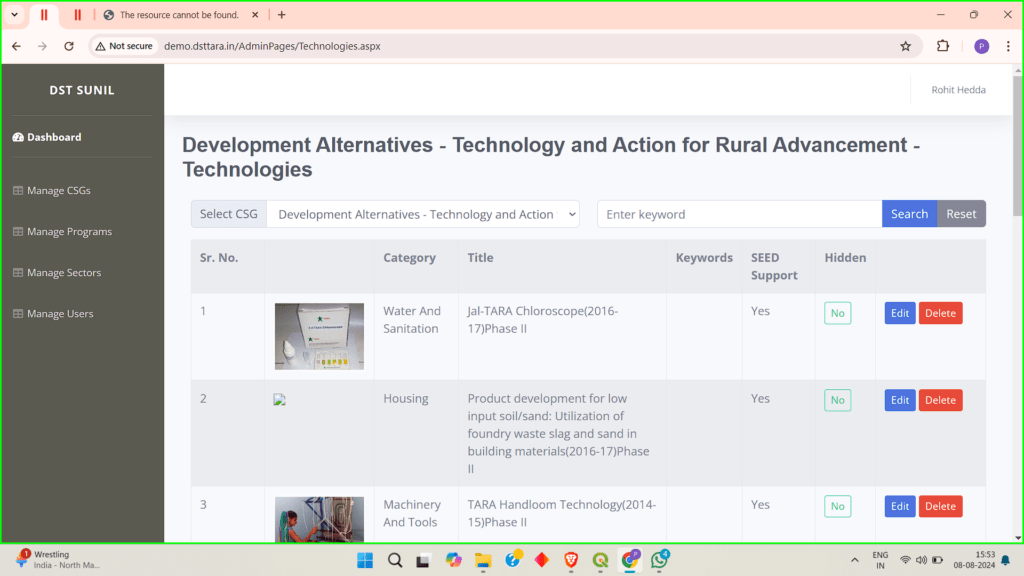This screenshot has height=576, width=1024.
Task: Open the Brave browser taskbar icon
Action: 571,560
